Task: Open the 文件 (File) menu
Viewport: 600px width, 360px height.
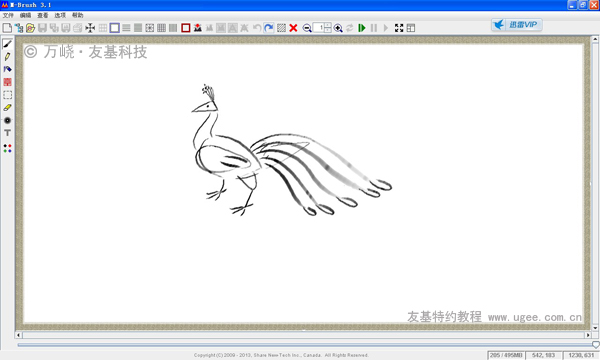Action: tap(8, 15)
